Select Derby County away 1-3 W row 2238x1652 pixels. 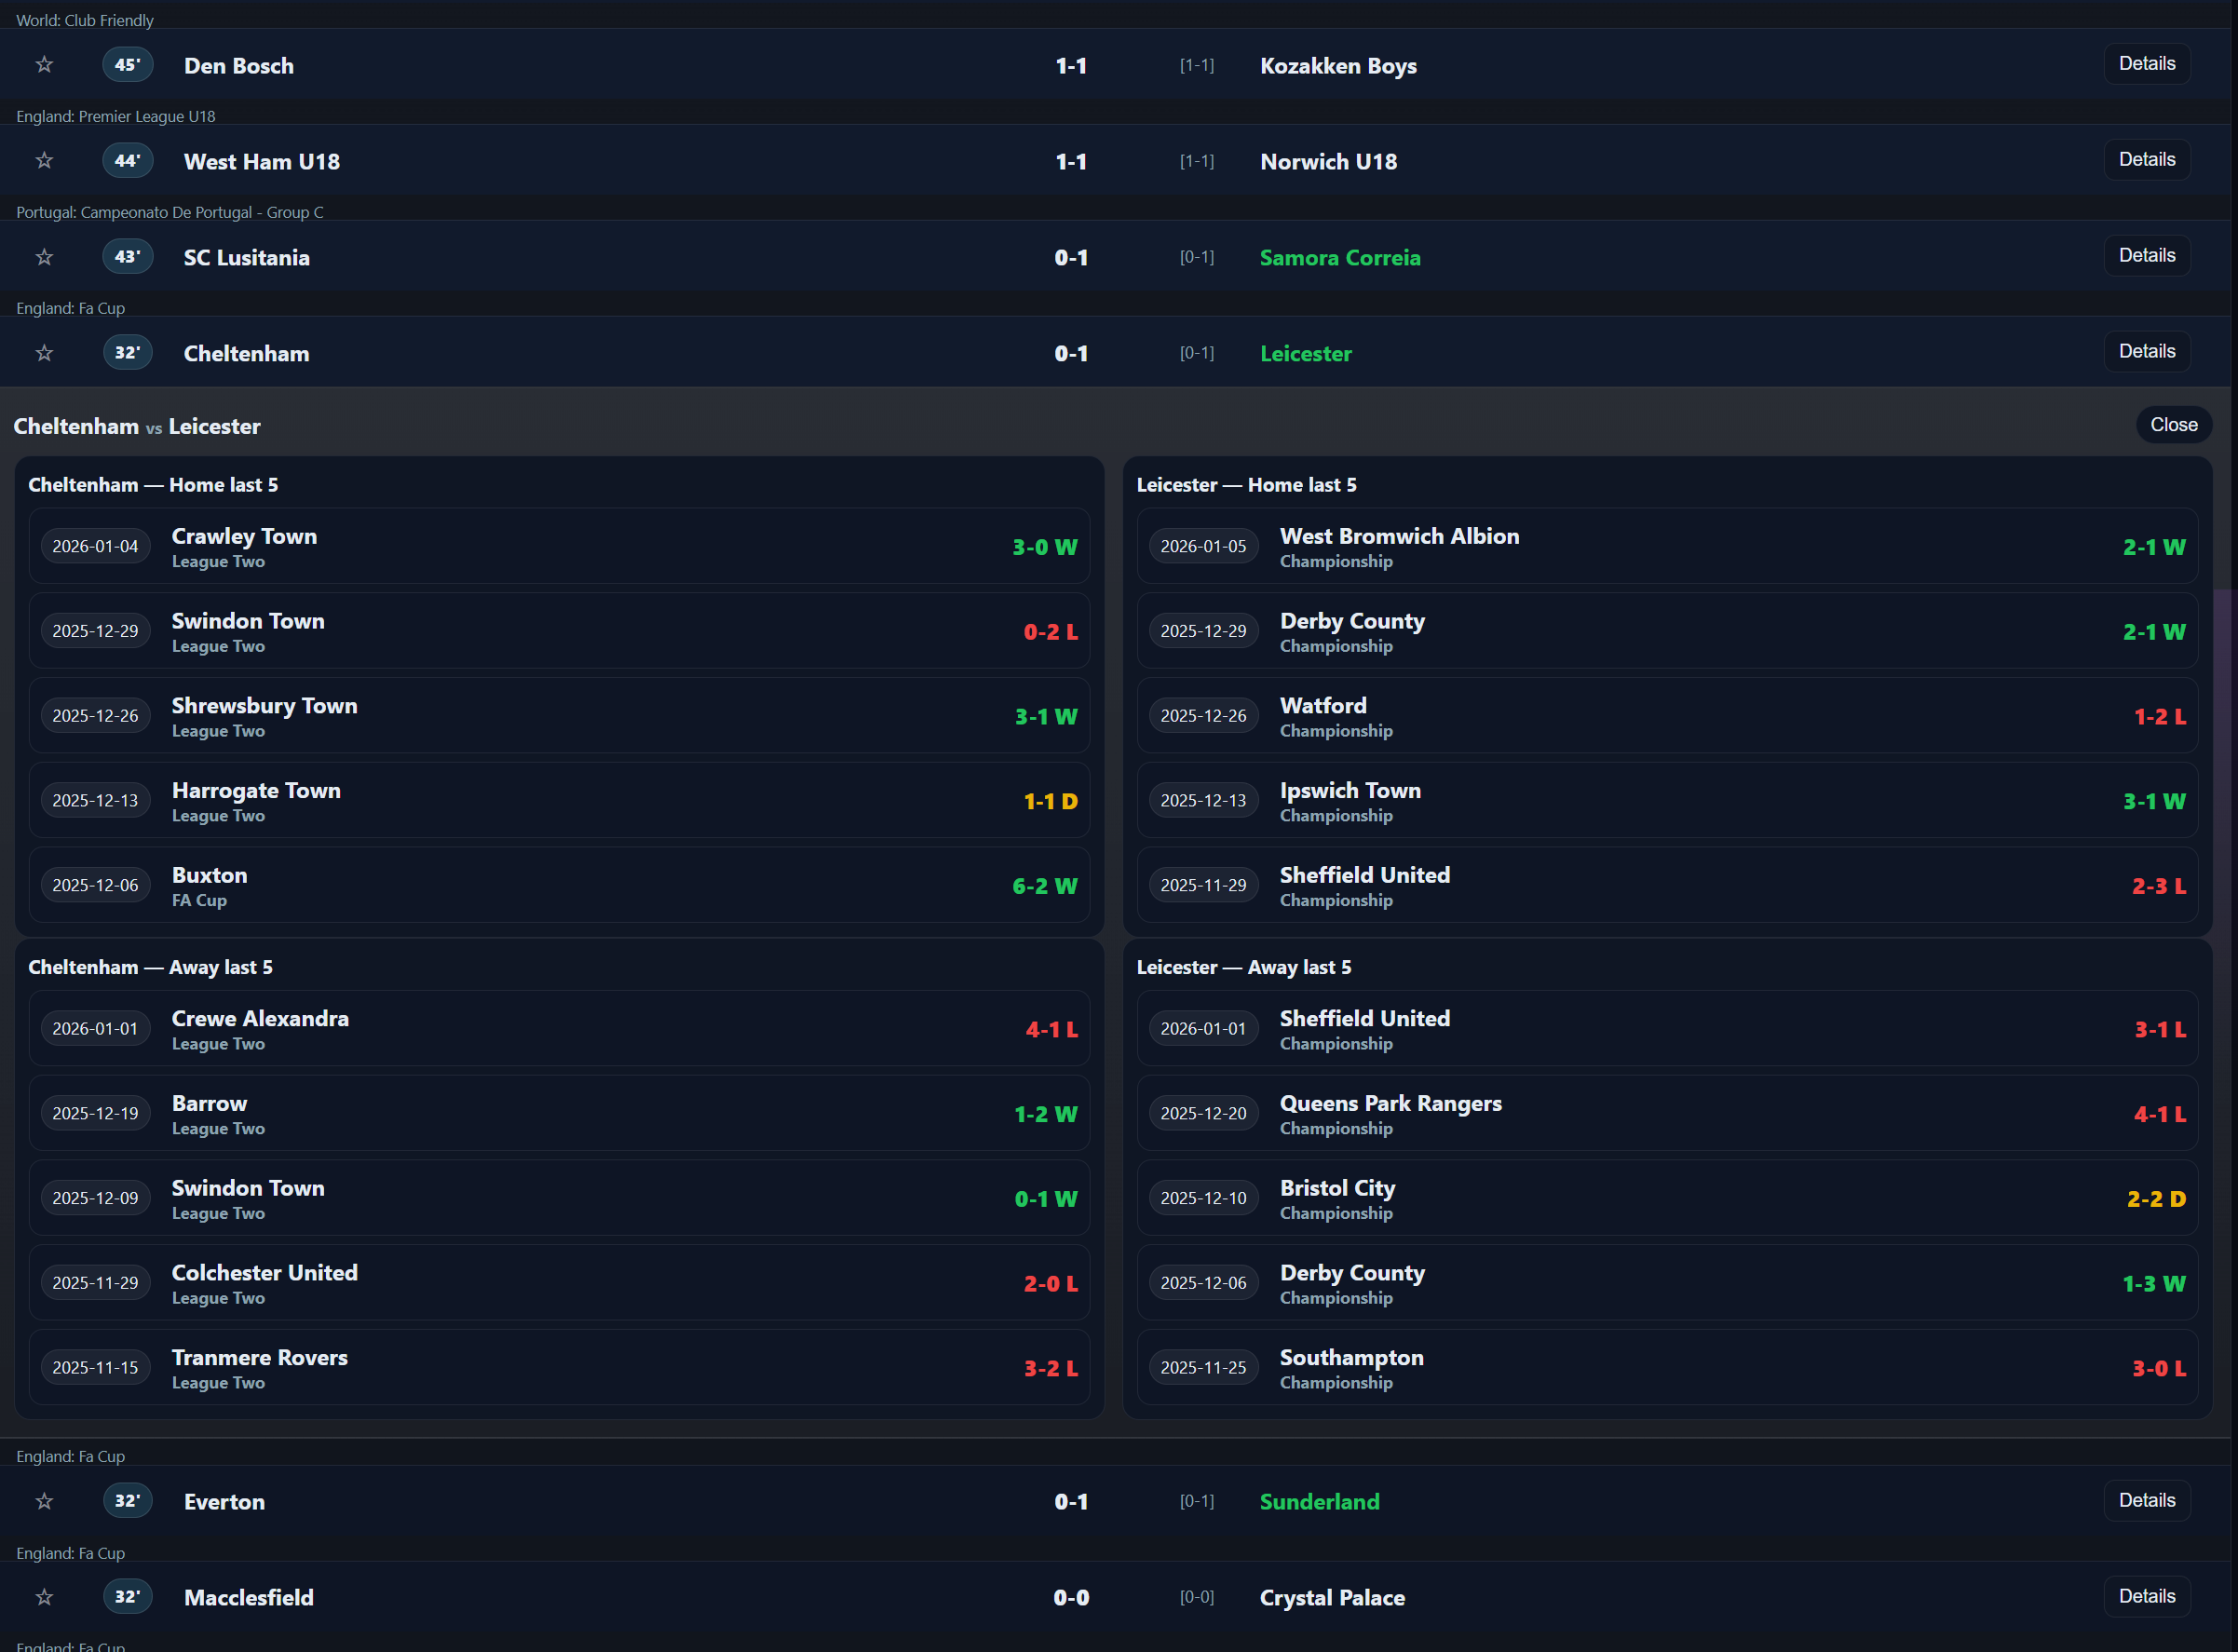click(x=1667, y=1284)
